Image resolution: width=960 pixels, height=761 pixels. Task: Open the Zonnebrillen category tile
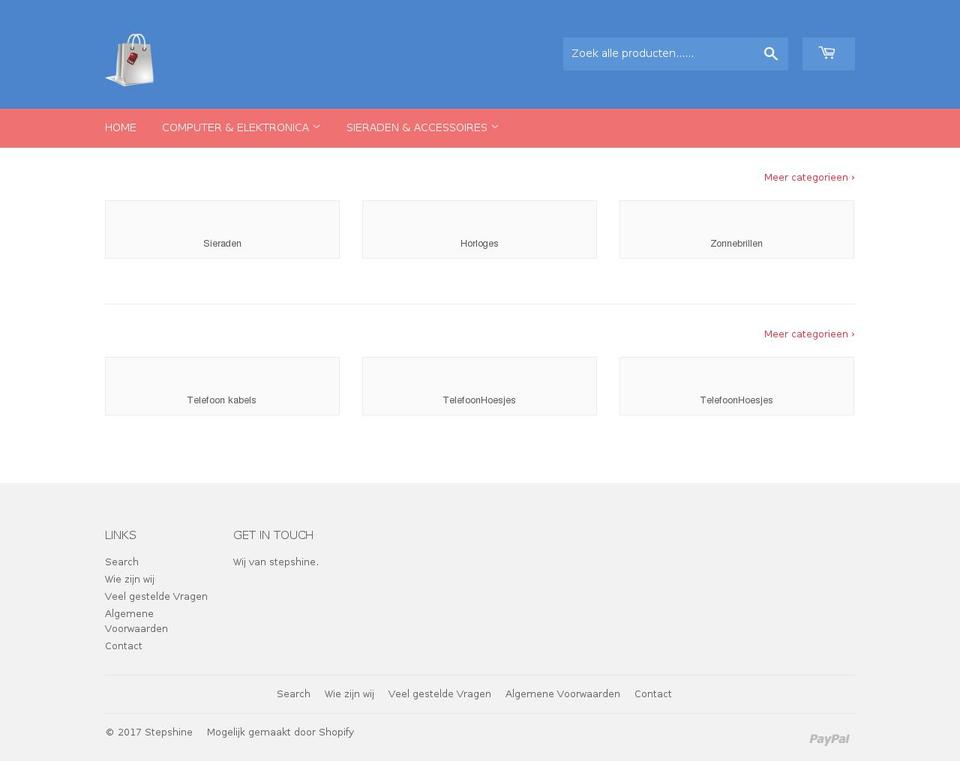(x=737, y=229)
